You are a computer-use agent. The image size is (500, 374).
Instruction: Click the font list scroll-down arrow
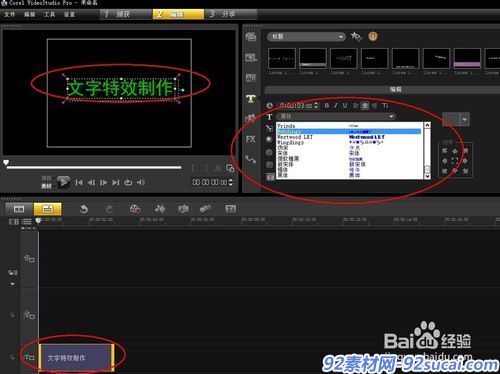pos(427,176)
